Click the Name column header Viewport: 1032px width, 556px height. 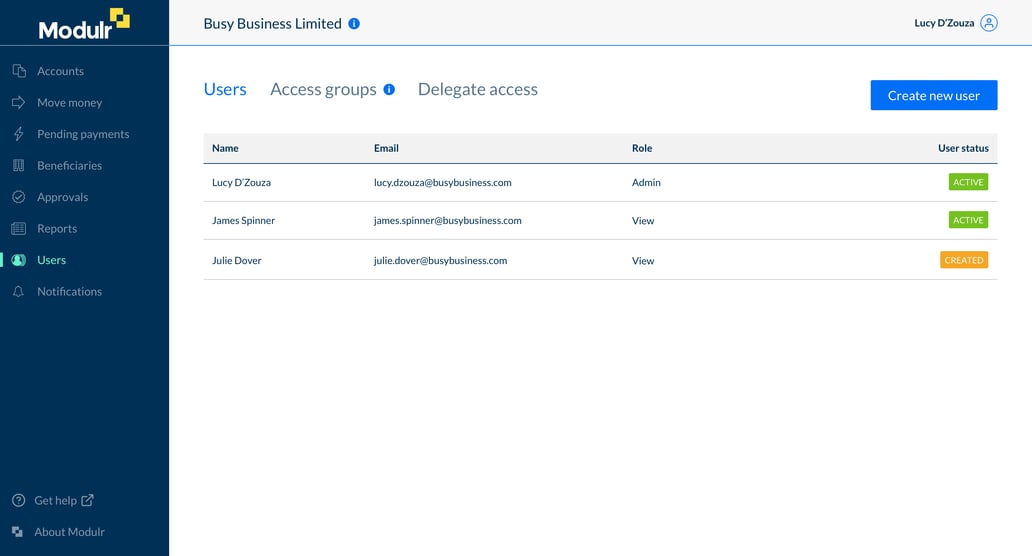tap(225, 148)
